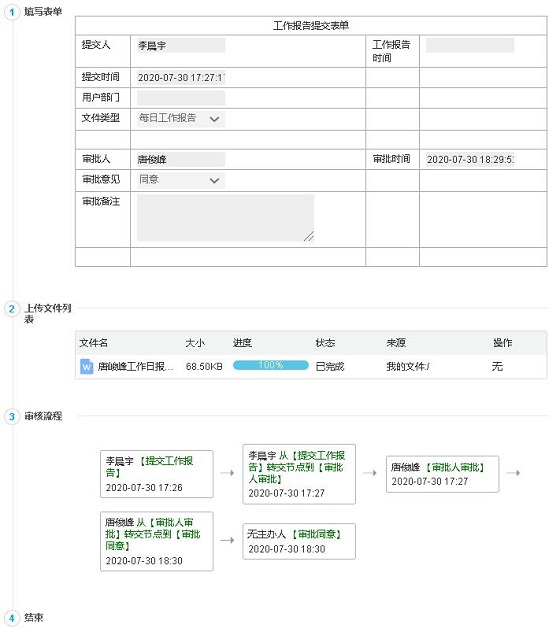Click flow node 唐俊峰【审批人审批】17:27

(x=442, y=474)
